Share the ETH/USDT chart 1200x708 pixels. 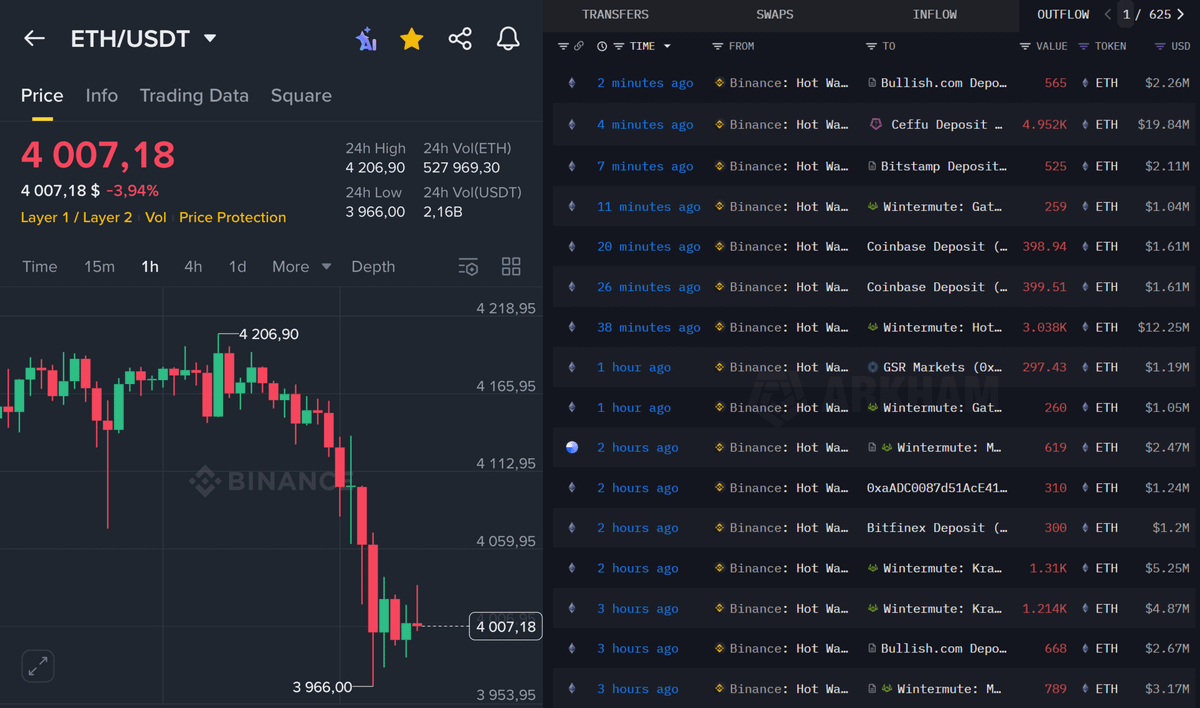tap(460, 39)
